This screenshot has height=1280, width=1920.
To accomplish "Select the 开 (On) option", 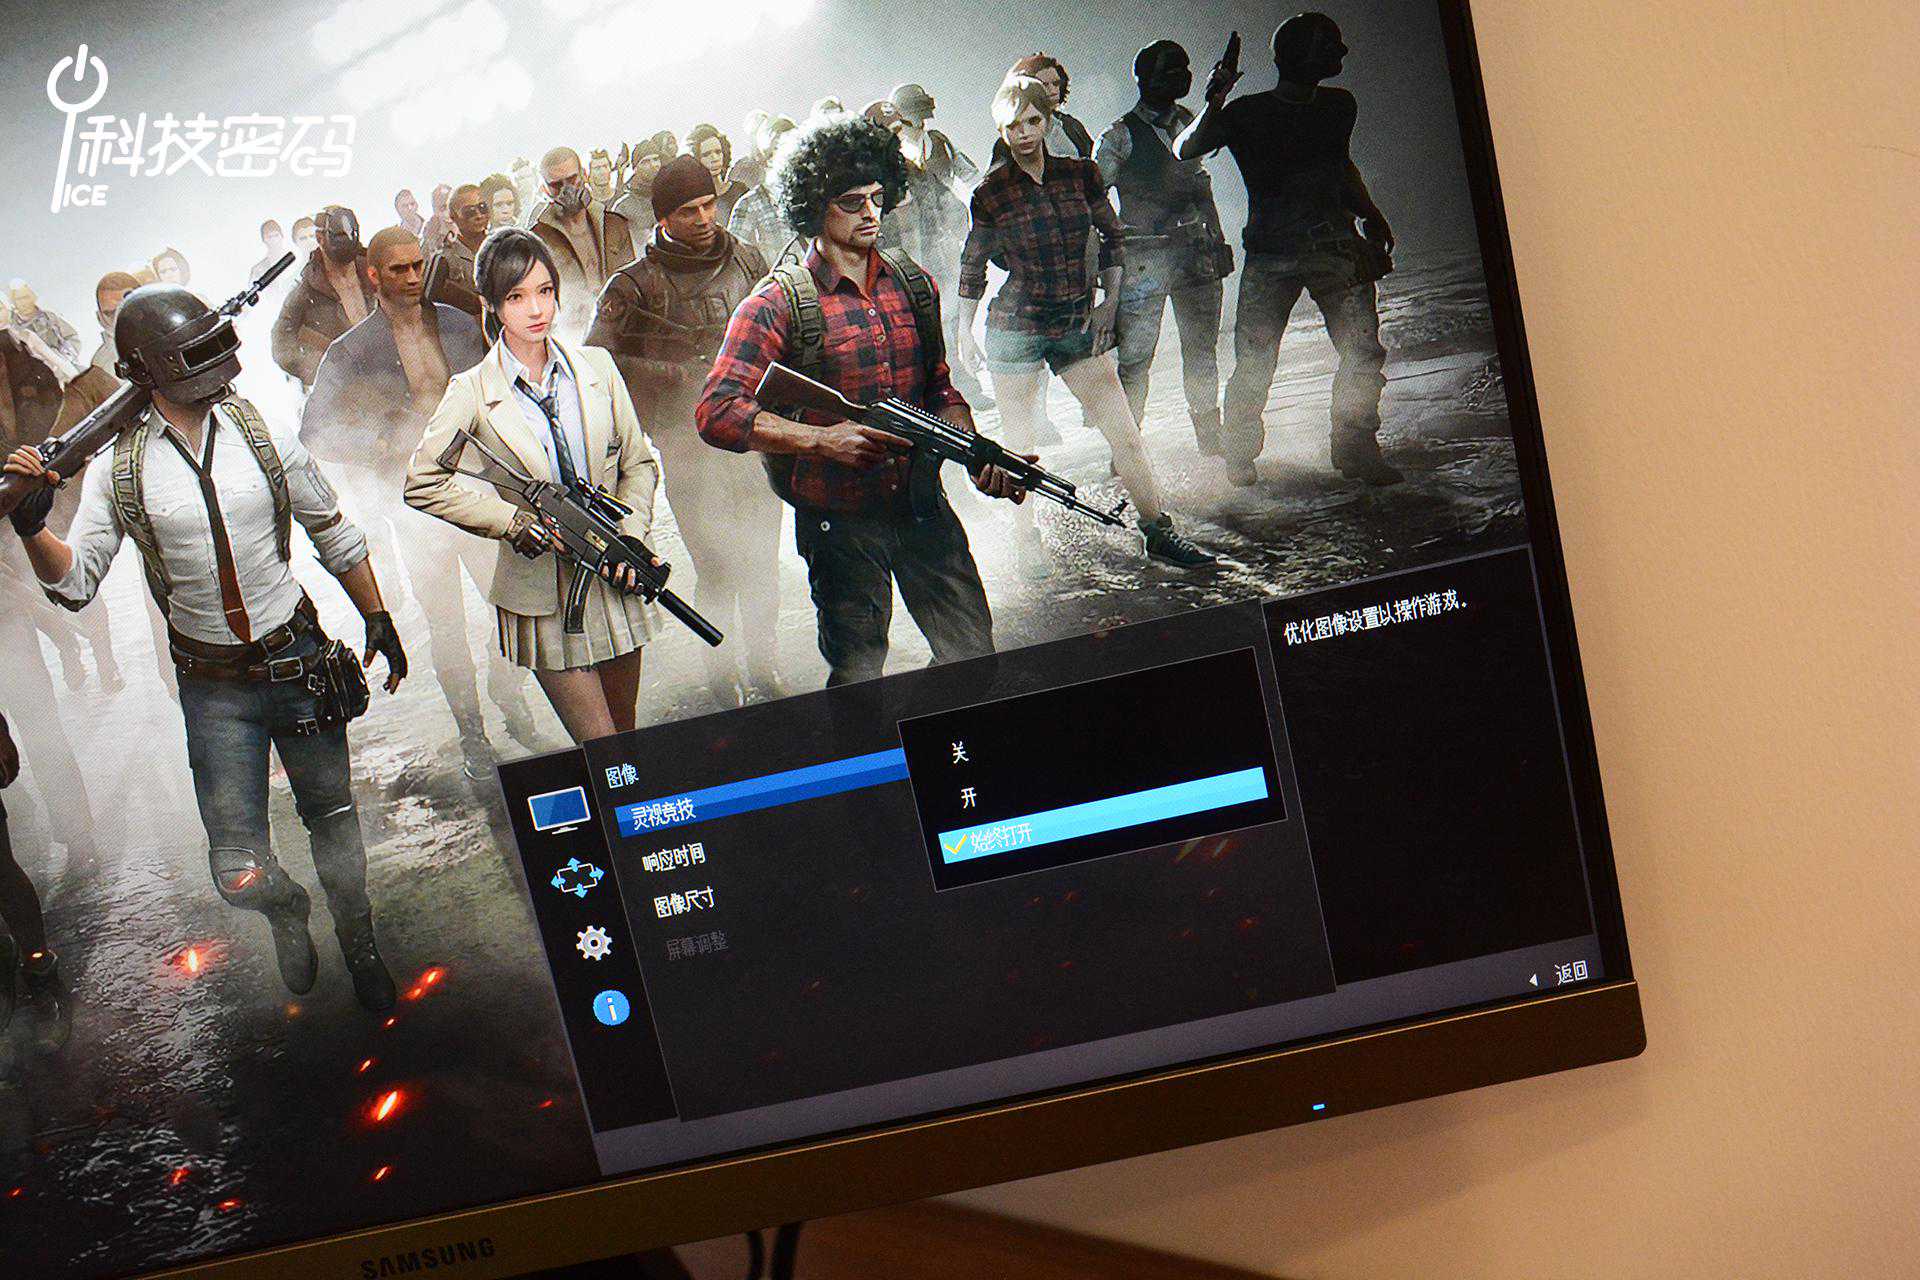I will pyautogui.click(x=968, y=797).
